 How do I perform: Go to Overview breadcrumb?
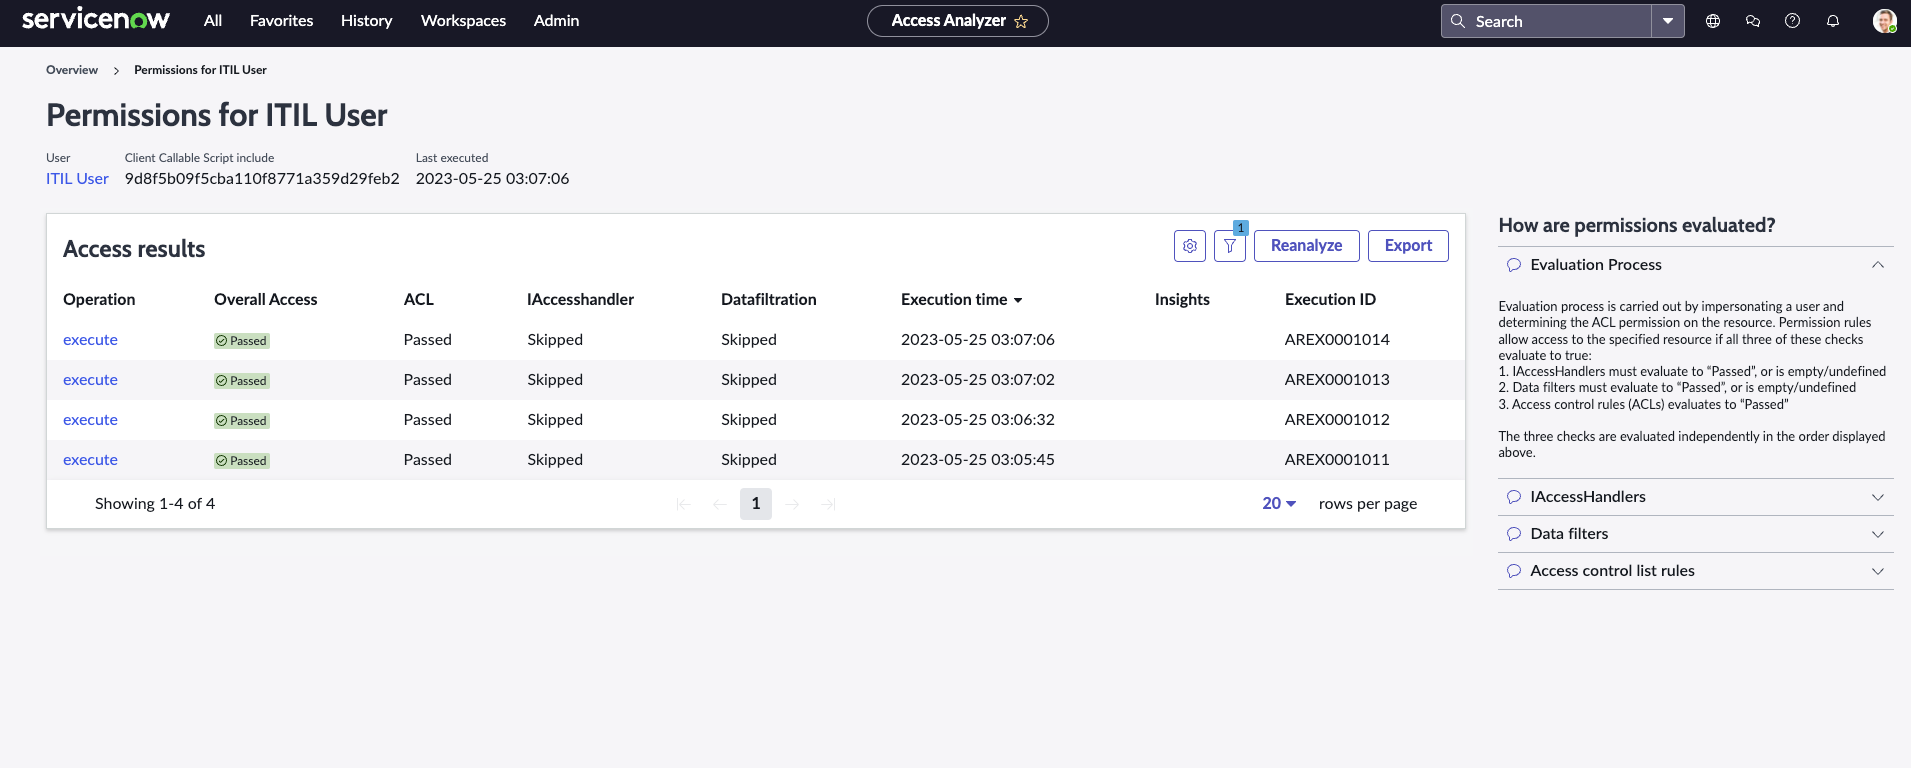pyautogui.click(x=72, y=70)
